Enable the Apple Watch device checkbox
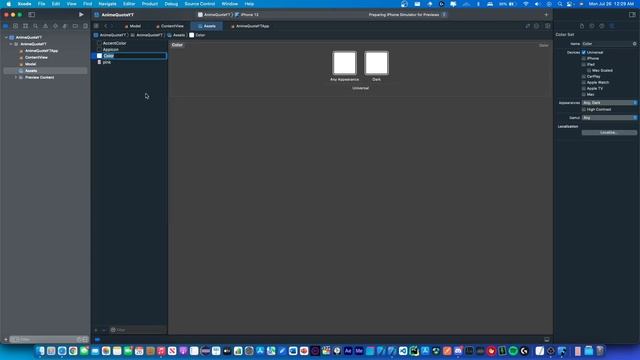This screenshot has width=640, height=360. point(584,82)
